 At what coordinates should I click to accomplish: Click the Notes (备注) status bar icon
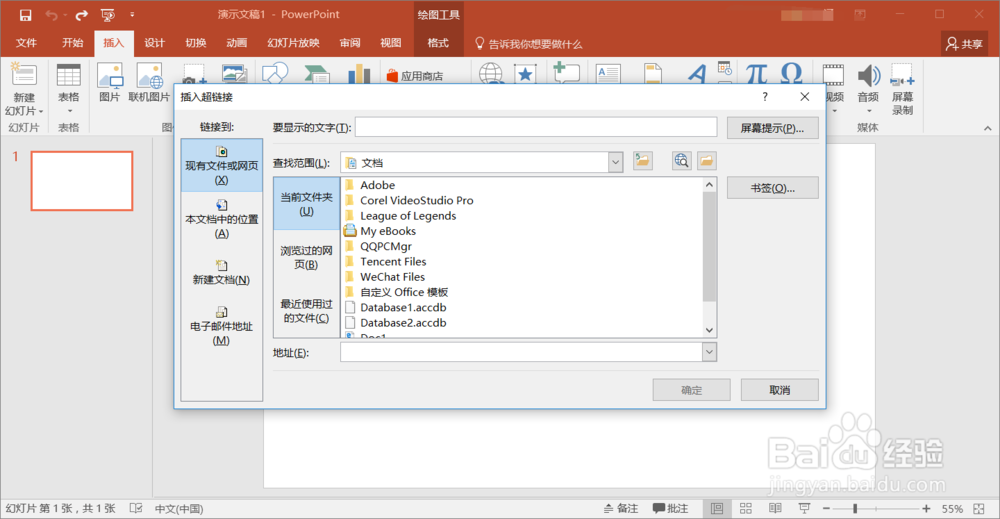point(621,508)
